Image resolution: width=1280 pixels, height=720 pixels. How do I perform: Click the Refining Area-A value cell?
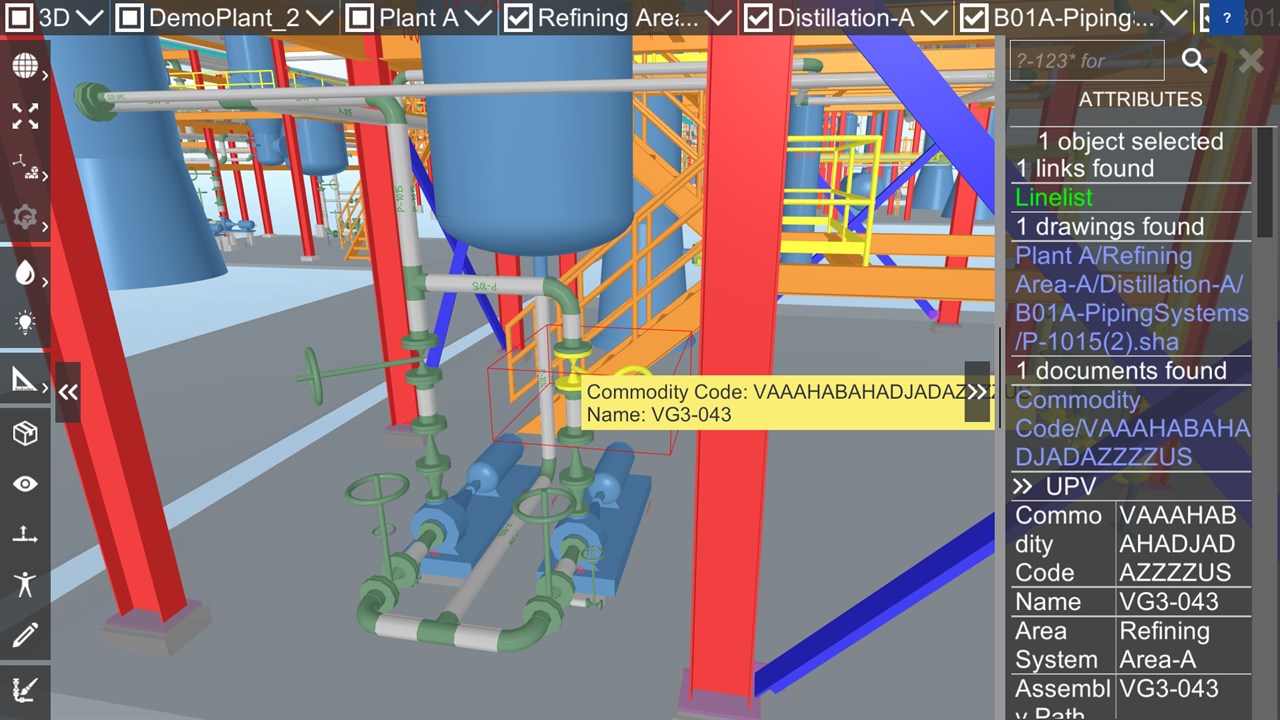point(1182,646)
